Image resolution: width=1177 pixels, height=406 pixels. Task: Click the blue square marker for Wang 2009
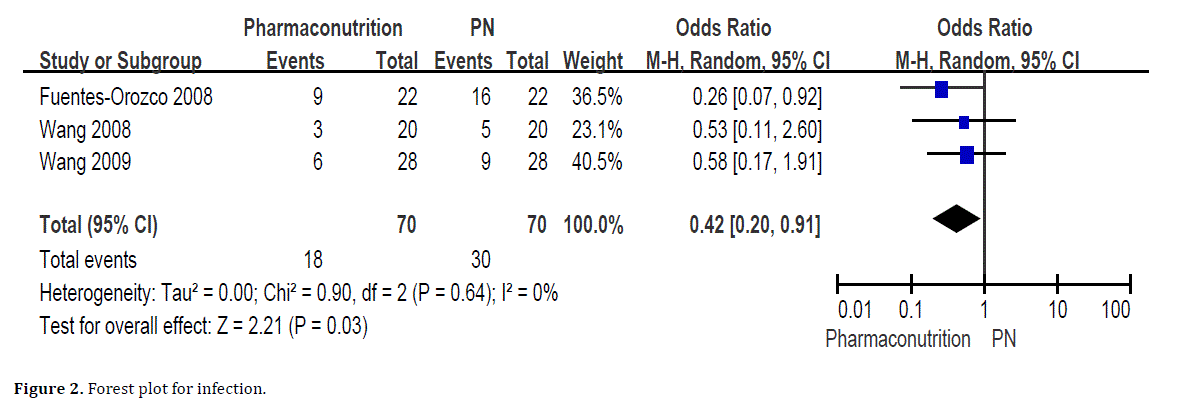tap(966, 154)
